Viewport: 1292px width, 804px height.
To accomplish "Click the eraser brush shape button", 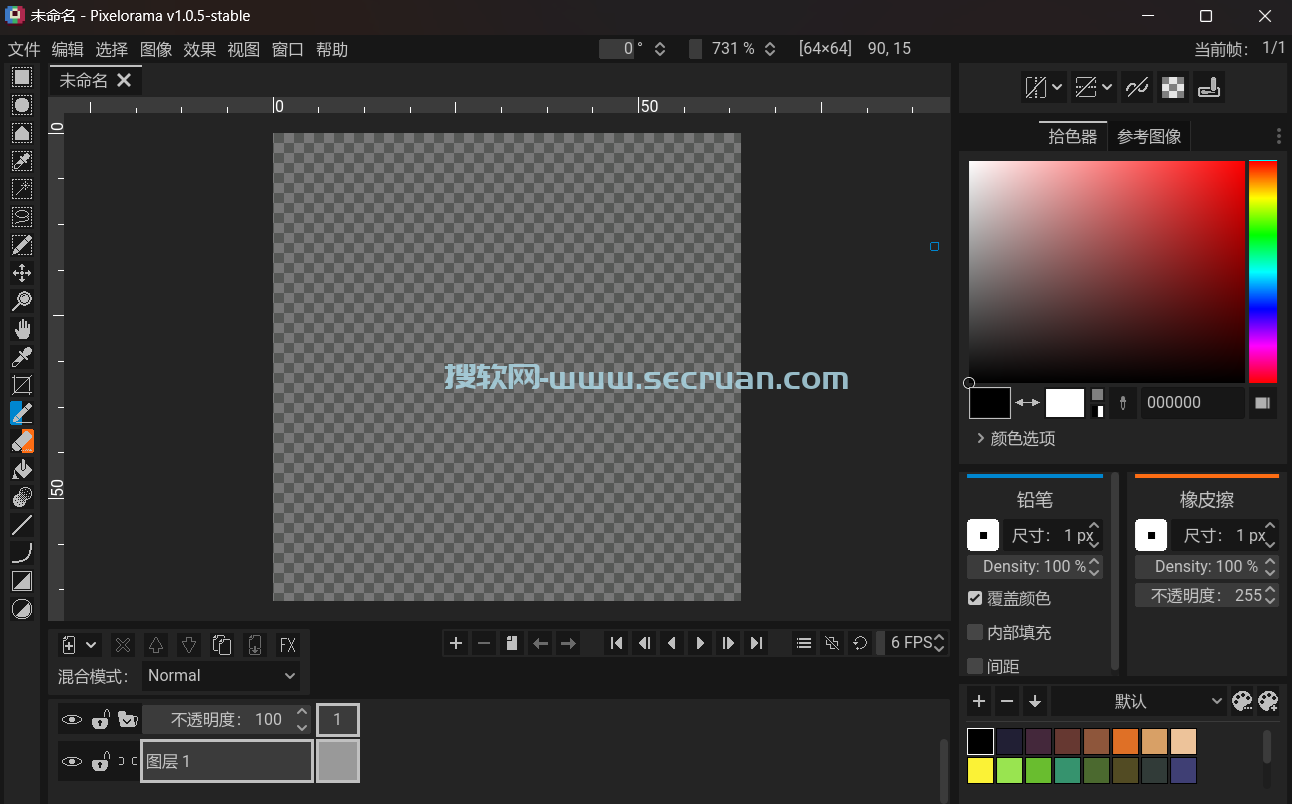I will pos(1151,536).
